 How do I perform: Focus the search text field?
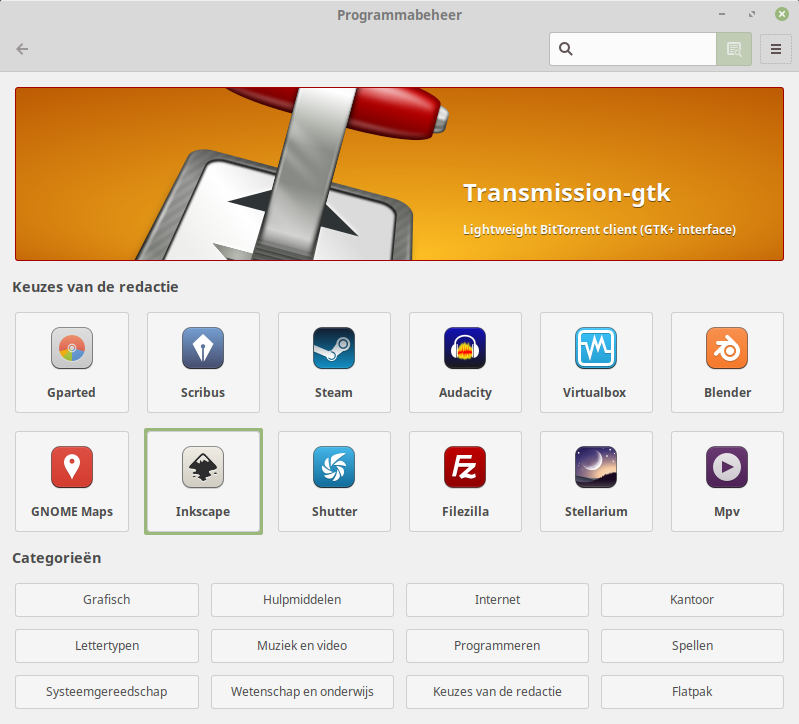point(633,49)
